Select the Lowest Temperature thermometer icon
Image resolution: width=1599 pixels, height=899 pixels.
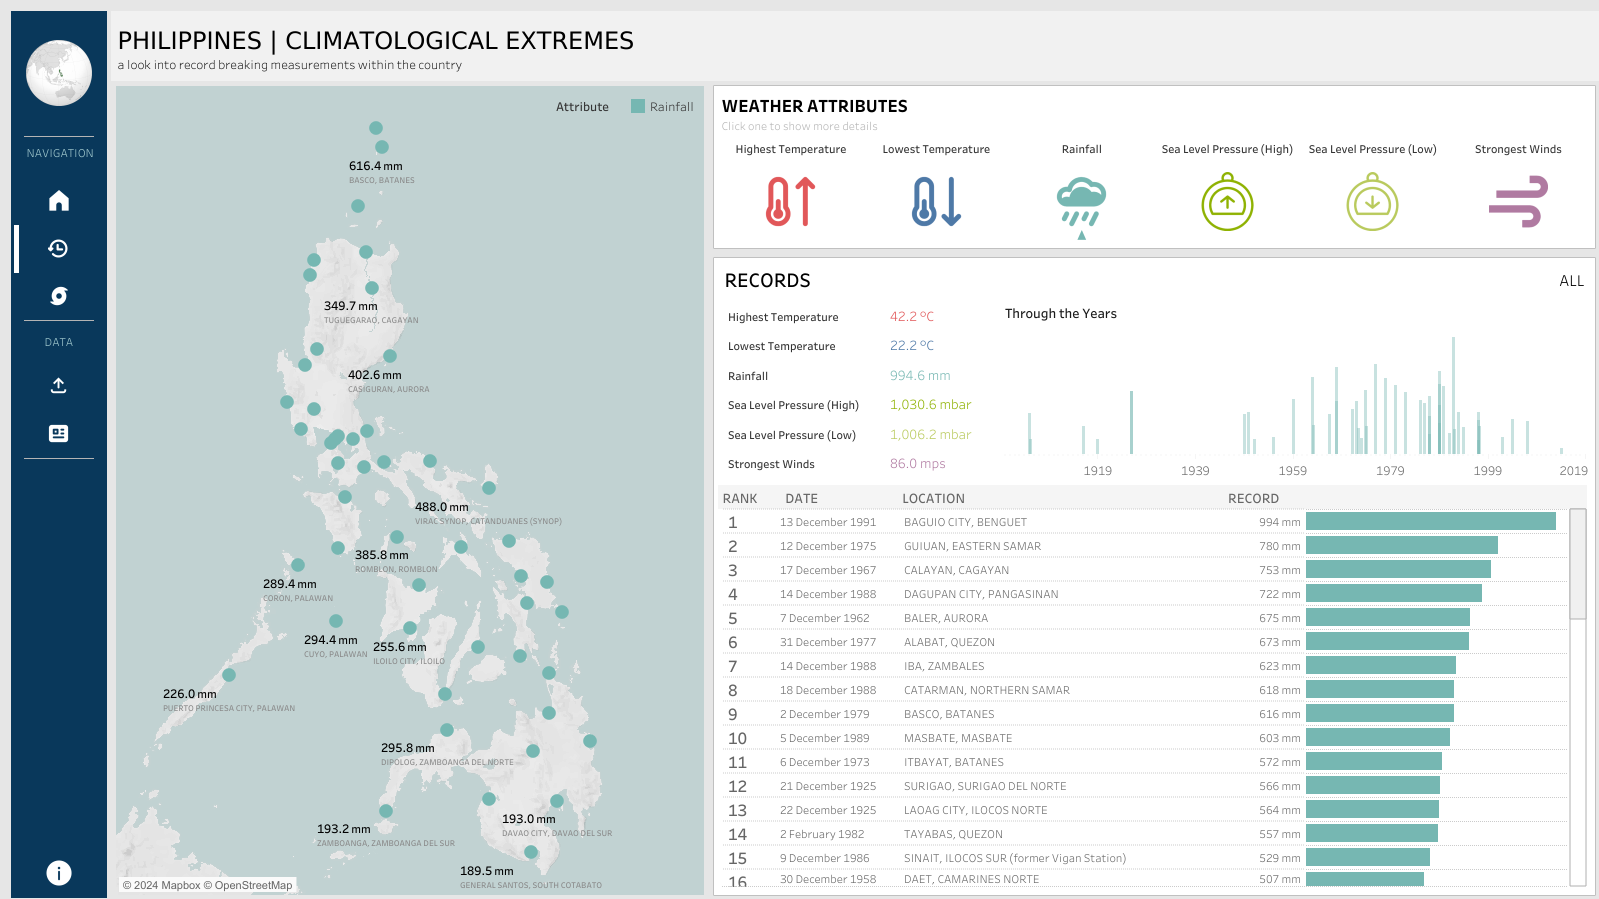click(x=936, y=202)
